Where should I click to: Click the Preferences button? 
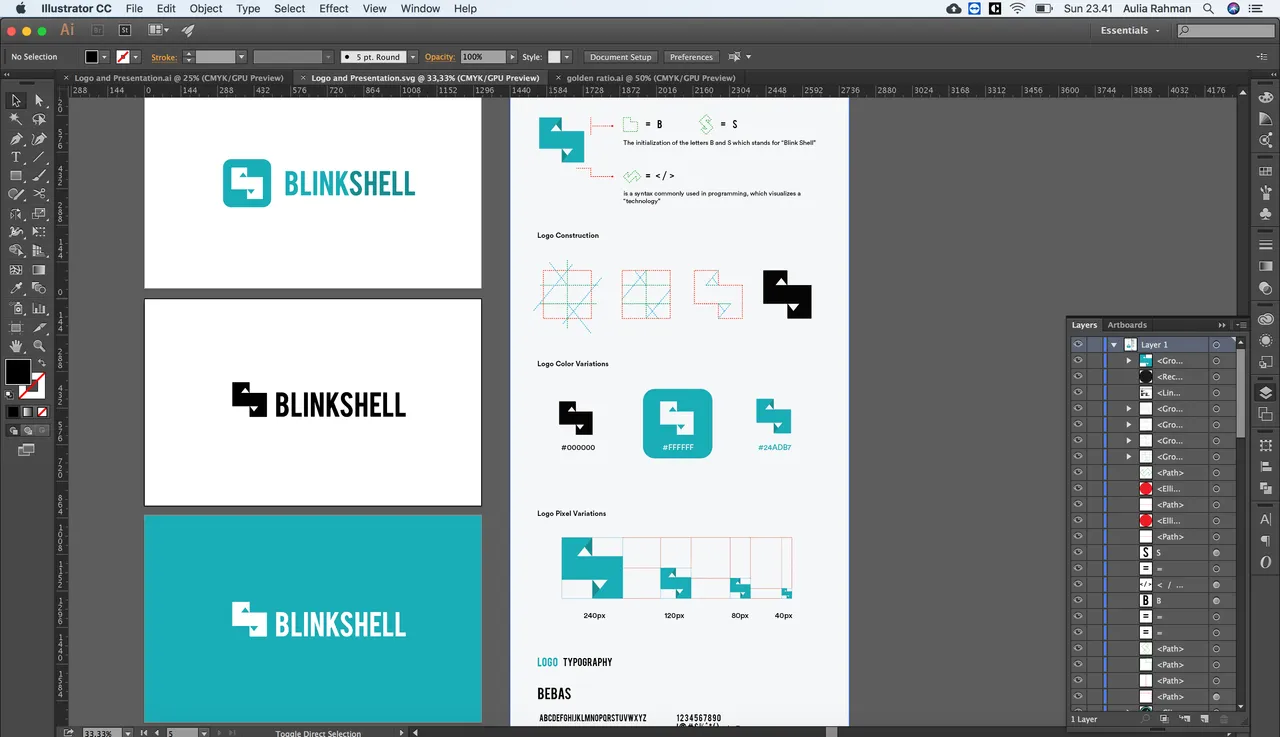coord(691,57)
